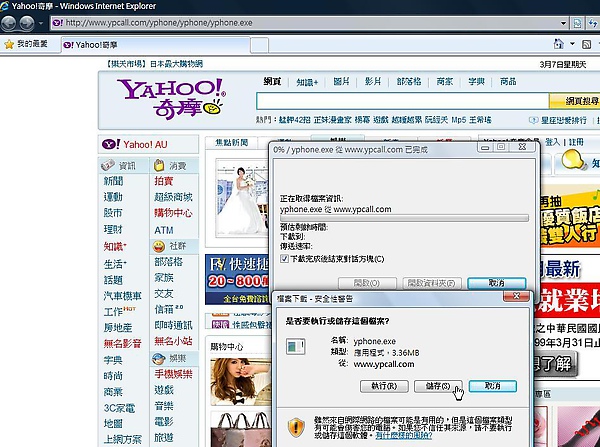Open the 部落格 sidebar link
Viewport: 600px width, 447px height.
click(x=168, y=262)
